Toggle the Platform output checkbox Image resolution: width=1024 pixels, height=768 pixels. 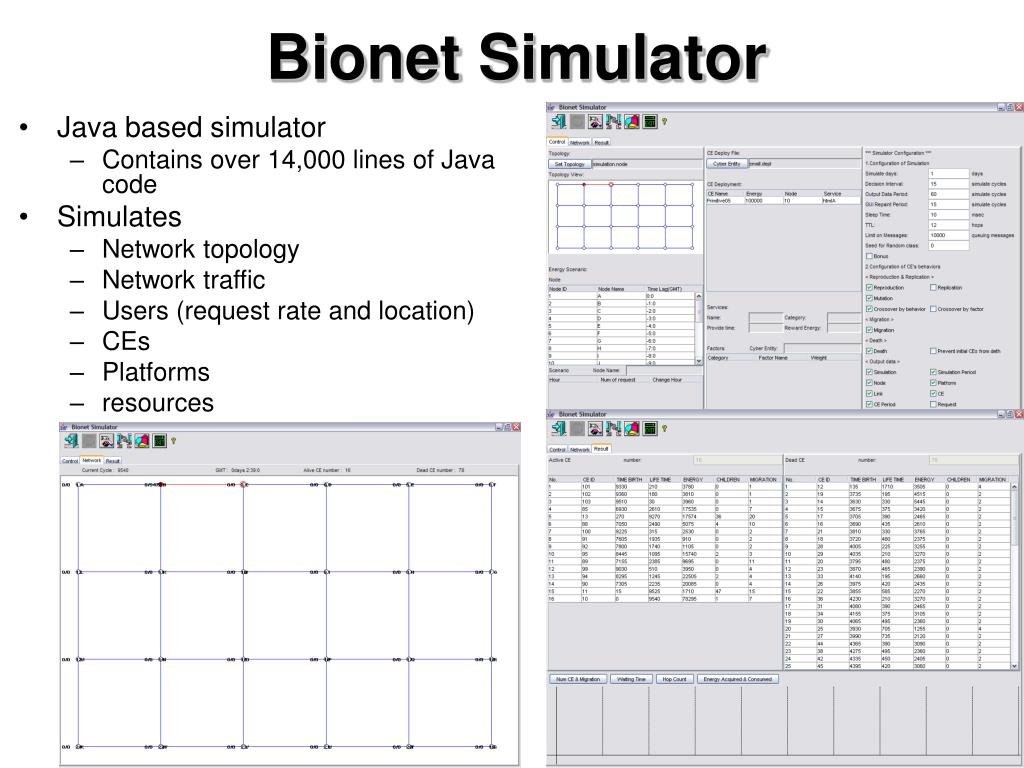(933, 383)
